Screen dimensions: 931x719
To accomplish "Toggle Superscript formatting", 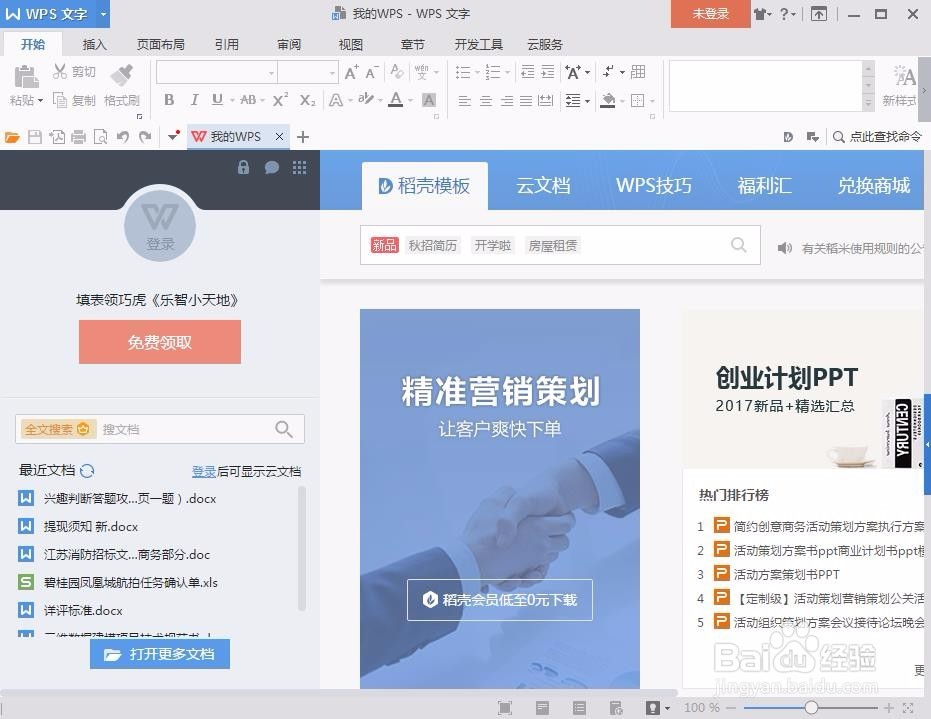I will coord(280,99).
